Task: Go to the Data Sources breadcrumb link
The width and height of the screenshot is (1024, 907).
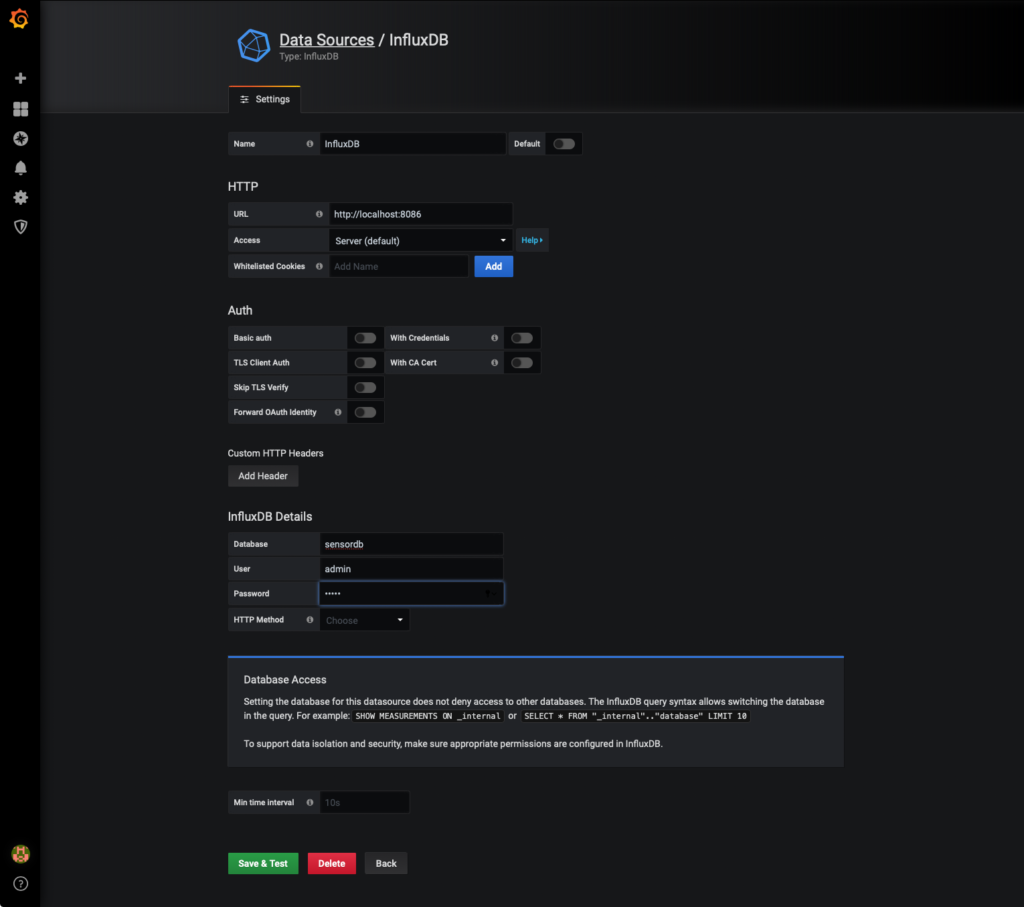Action: pyautogui.click(x=327, y=40)
